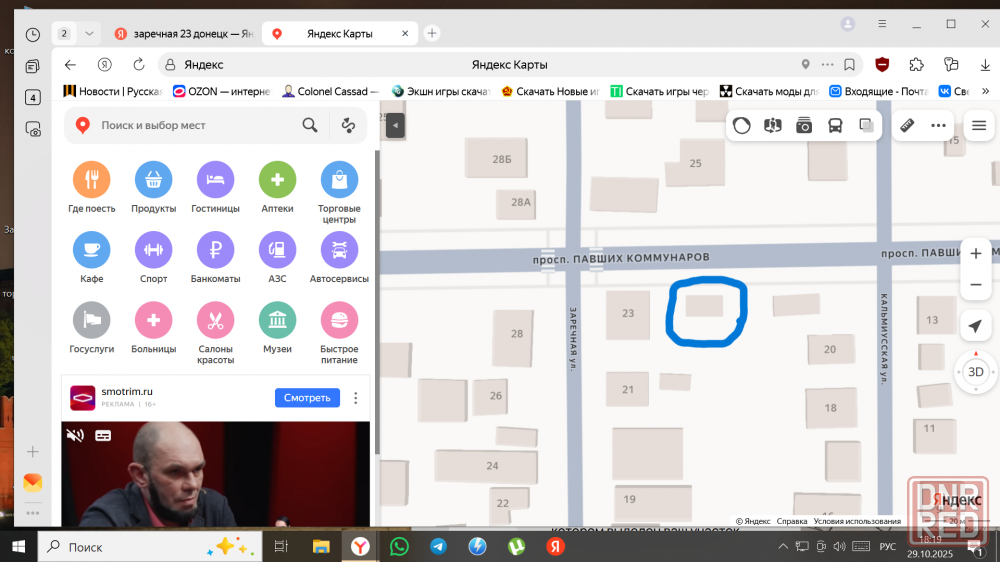Open the route builder icon in search bar
This screenshot has width=1000, height=562.
coord(348,126)
